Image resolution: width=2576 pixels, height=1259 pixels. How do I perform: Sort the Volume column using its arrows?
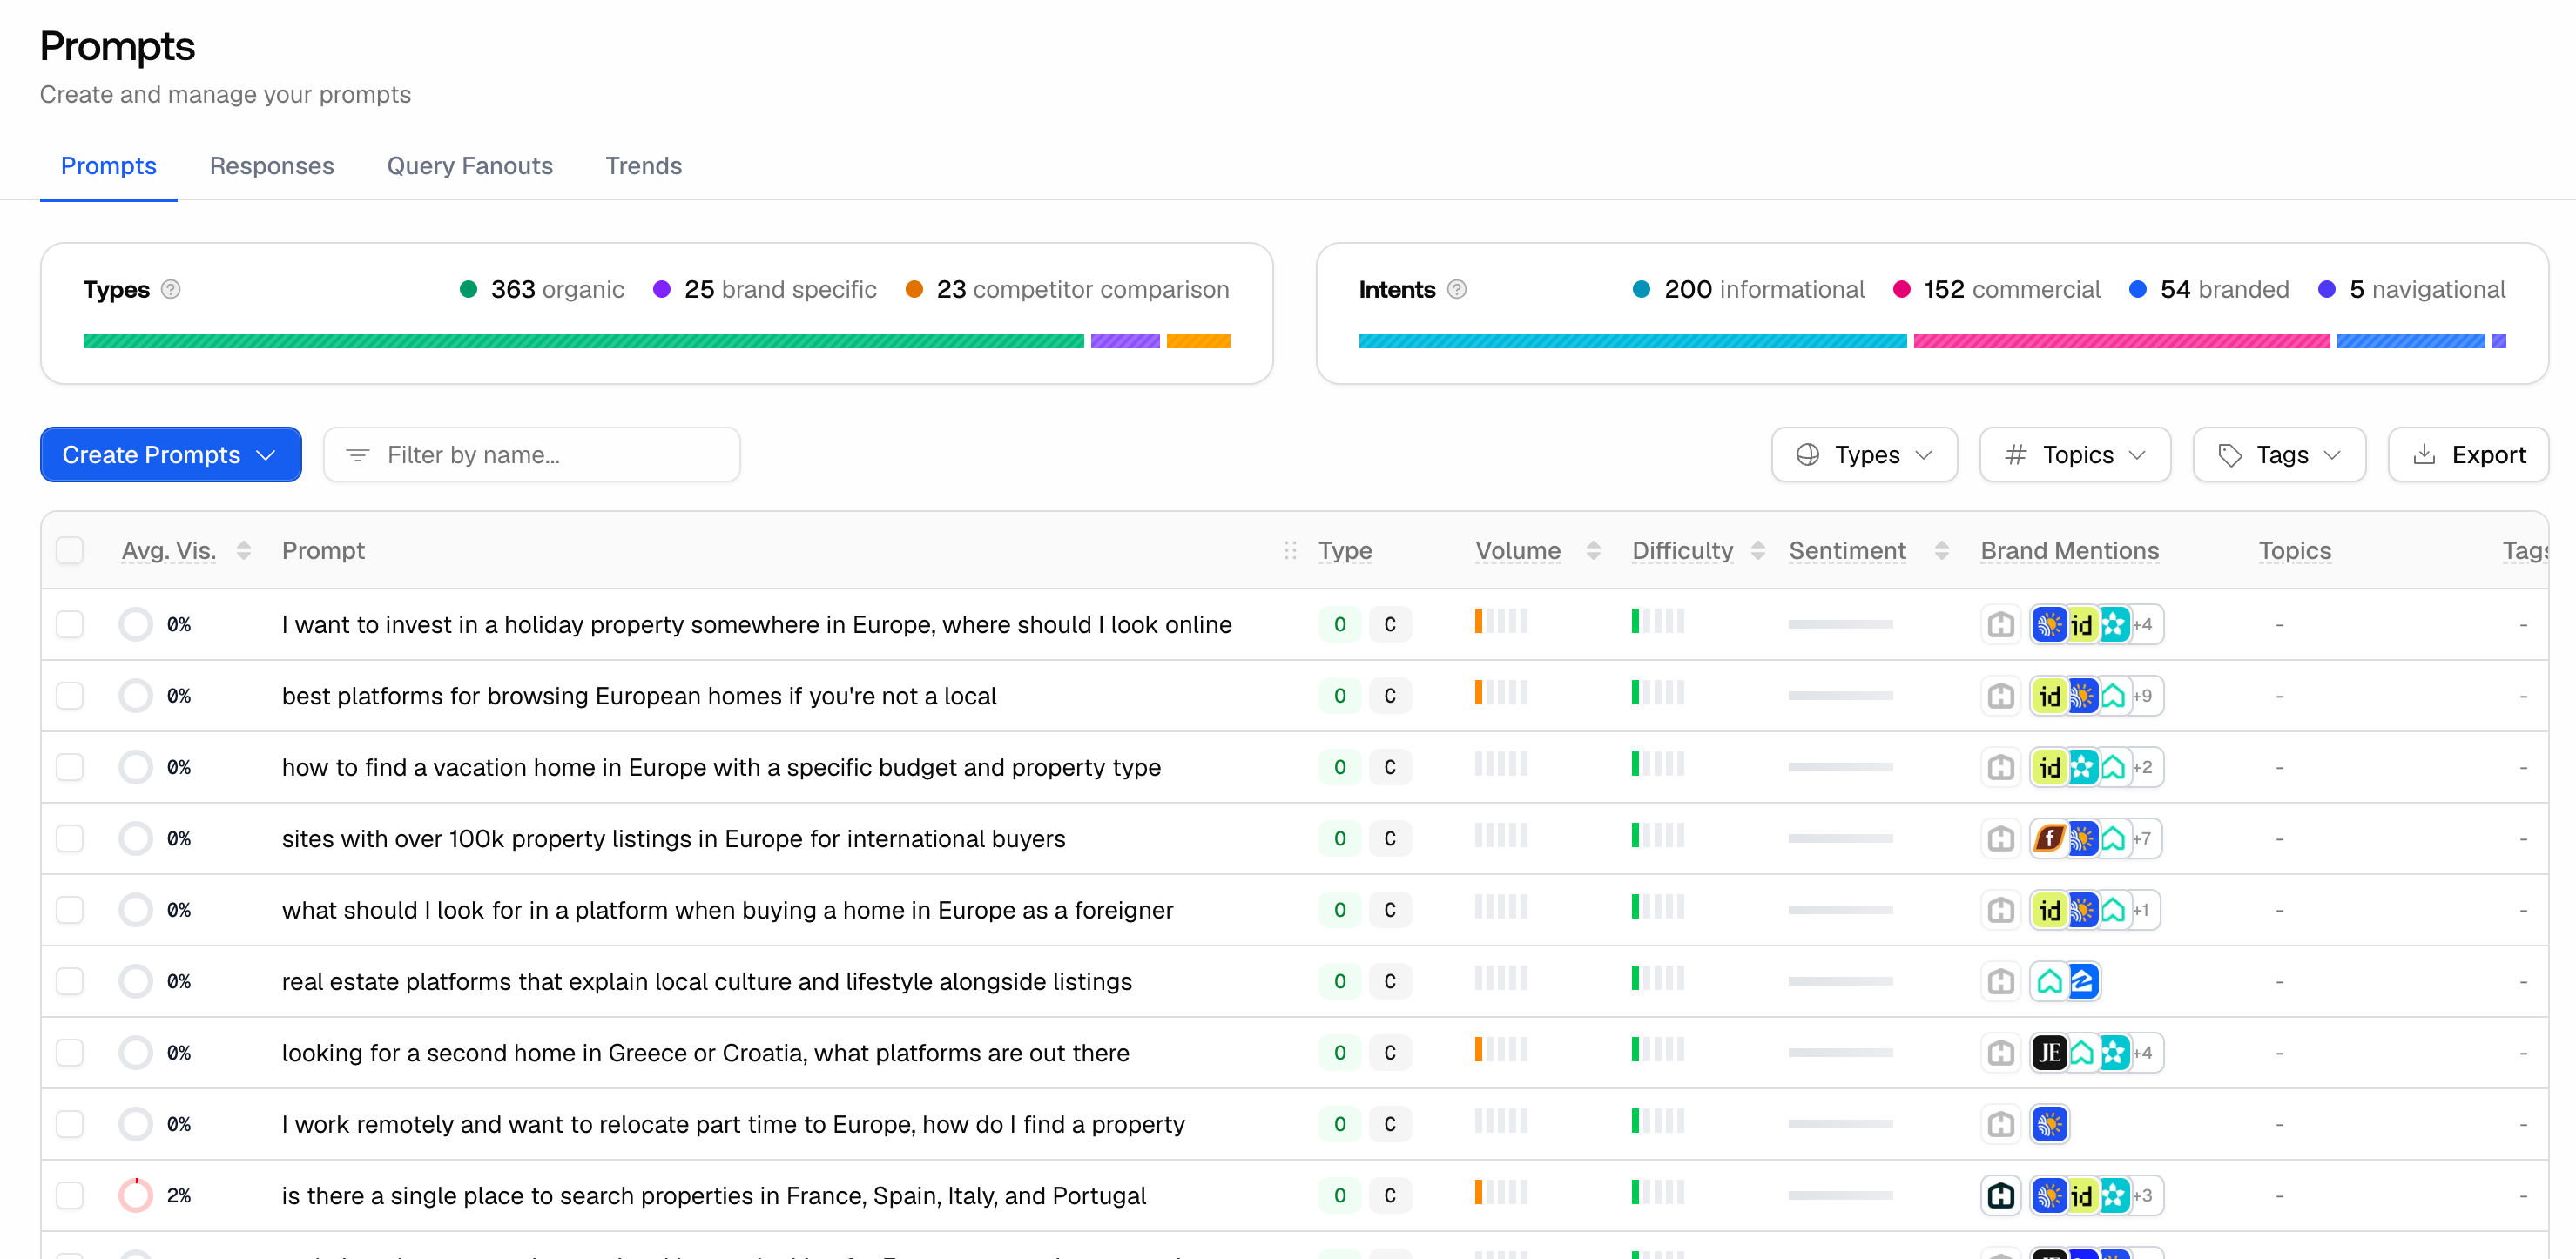[x=1593, y=550]
